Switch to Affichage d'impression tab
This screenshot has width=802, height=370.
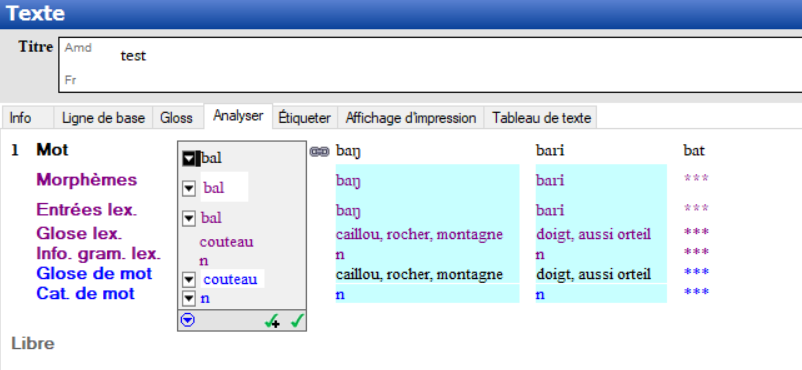(x=411, y=118)
